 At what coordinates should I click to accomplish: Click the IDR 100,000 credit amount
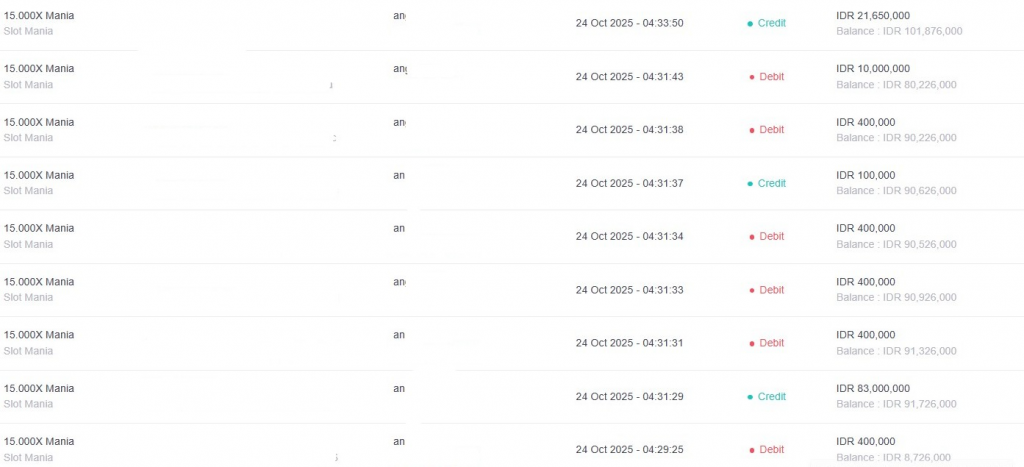866,175
